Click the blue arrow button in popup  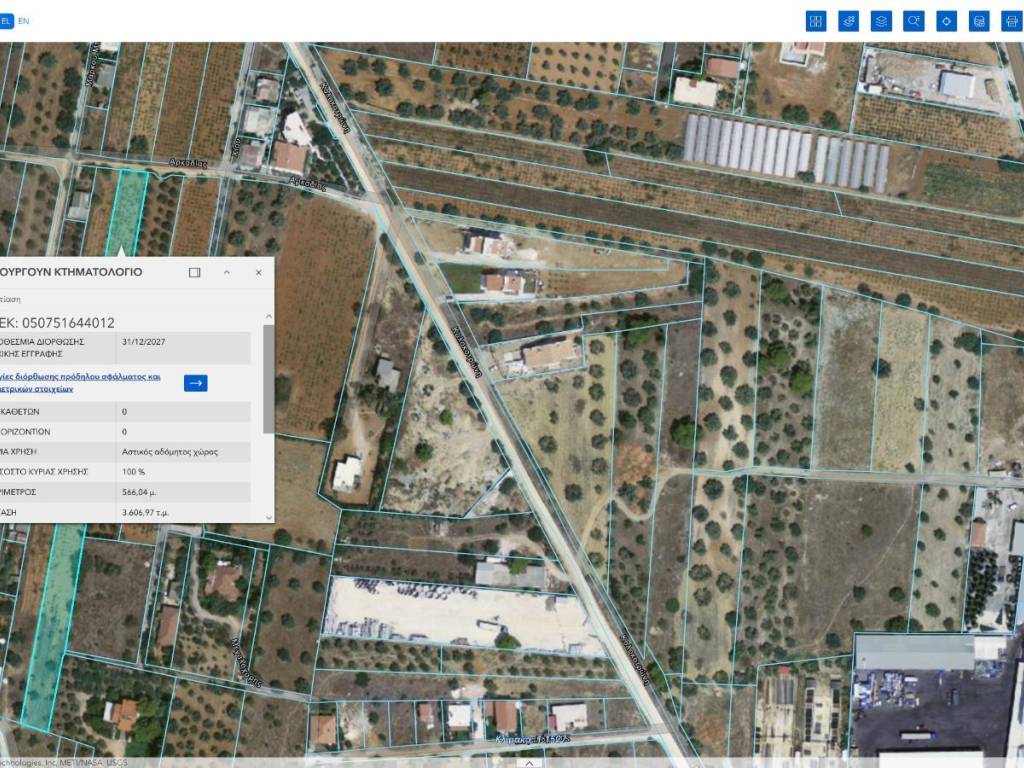point(196,382)
